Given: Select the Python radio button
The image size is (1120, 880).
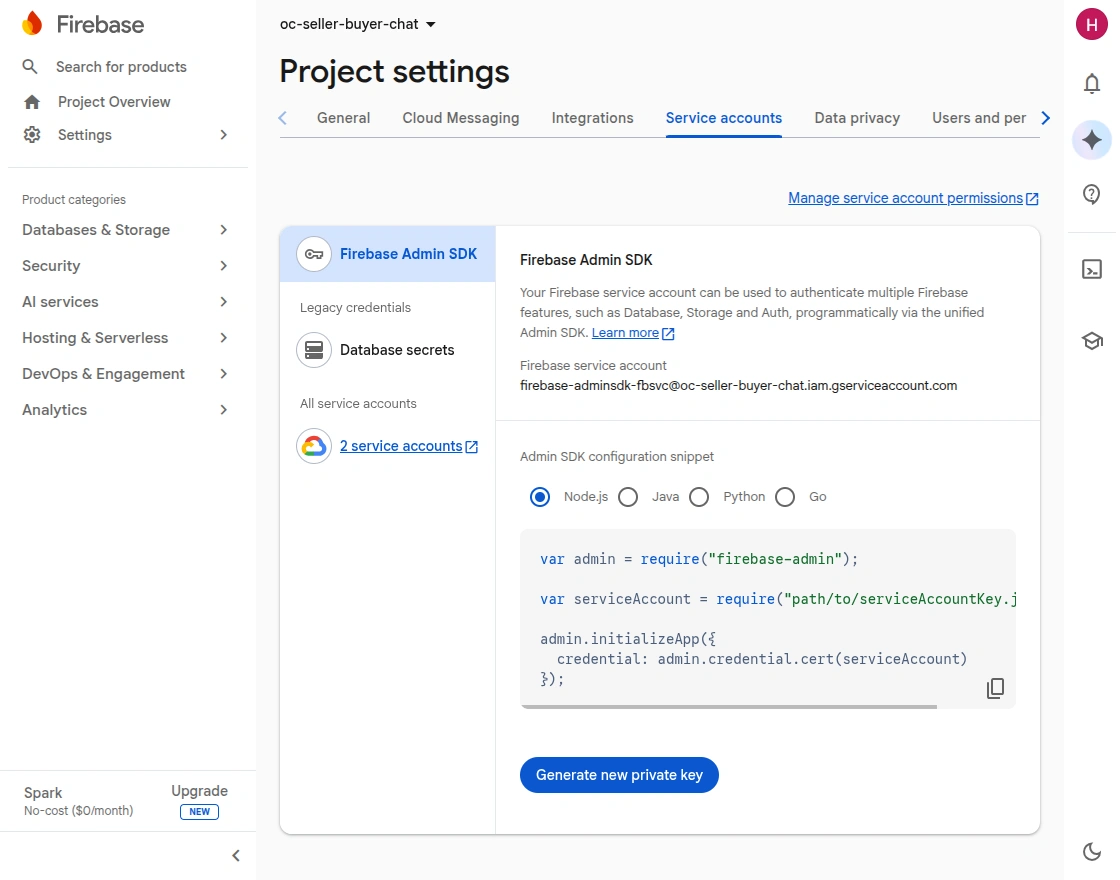Looking at the screenshot, I should click(x=699, y=497).
